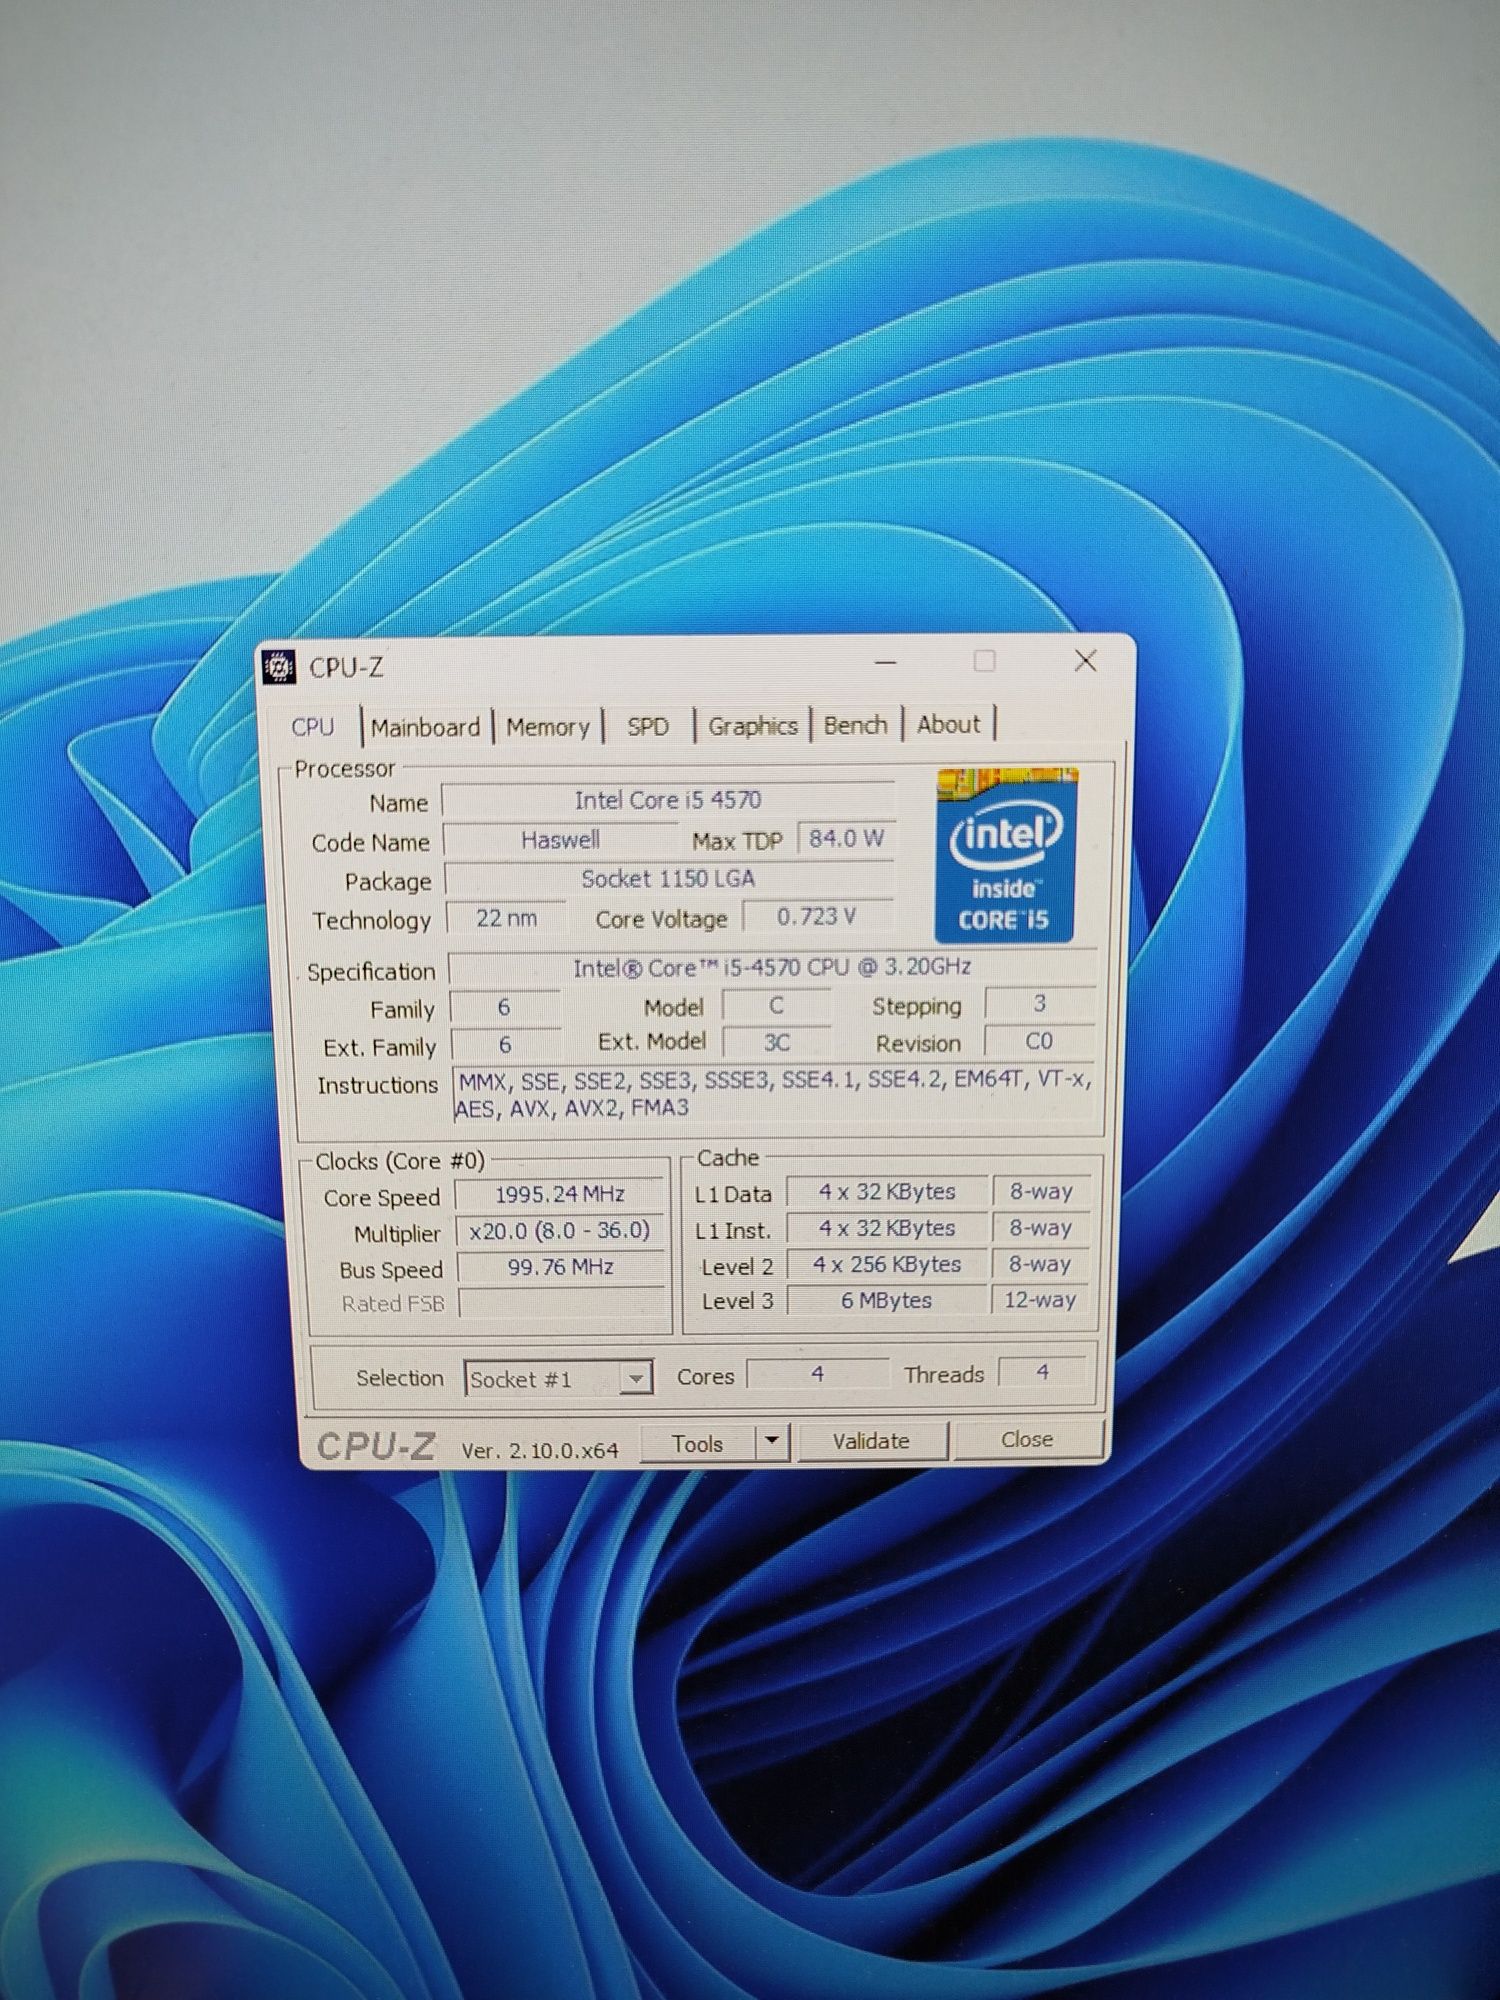Click the Level 2 cache value 4 x 256 KBytes
Viewport: 1500px width, 2000px height.
887,1265
